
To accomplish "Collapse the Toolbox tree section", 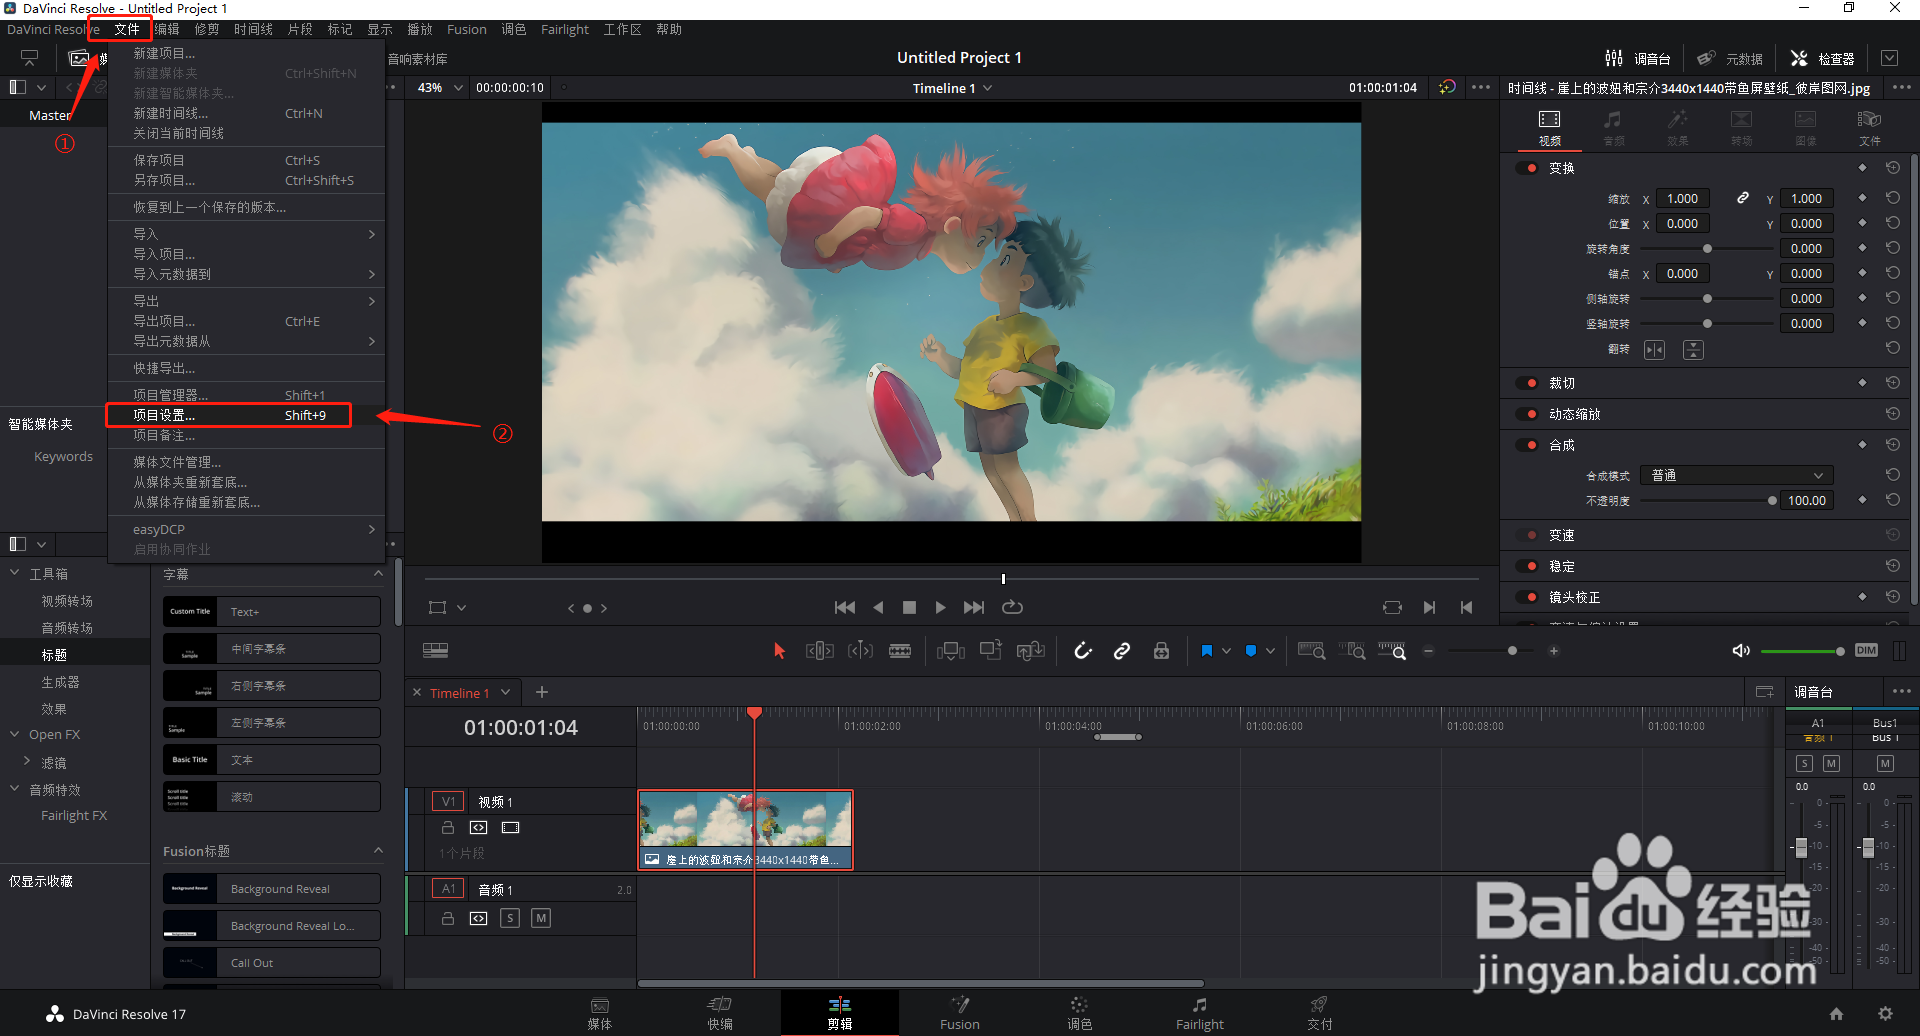I will coord(15,573).
